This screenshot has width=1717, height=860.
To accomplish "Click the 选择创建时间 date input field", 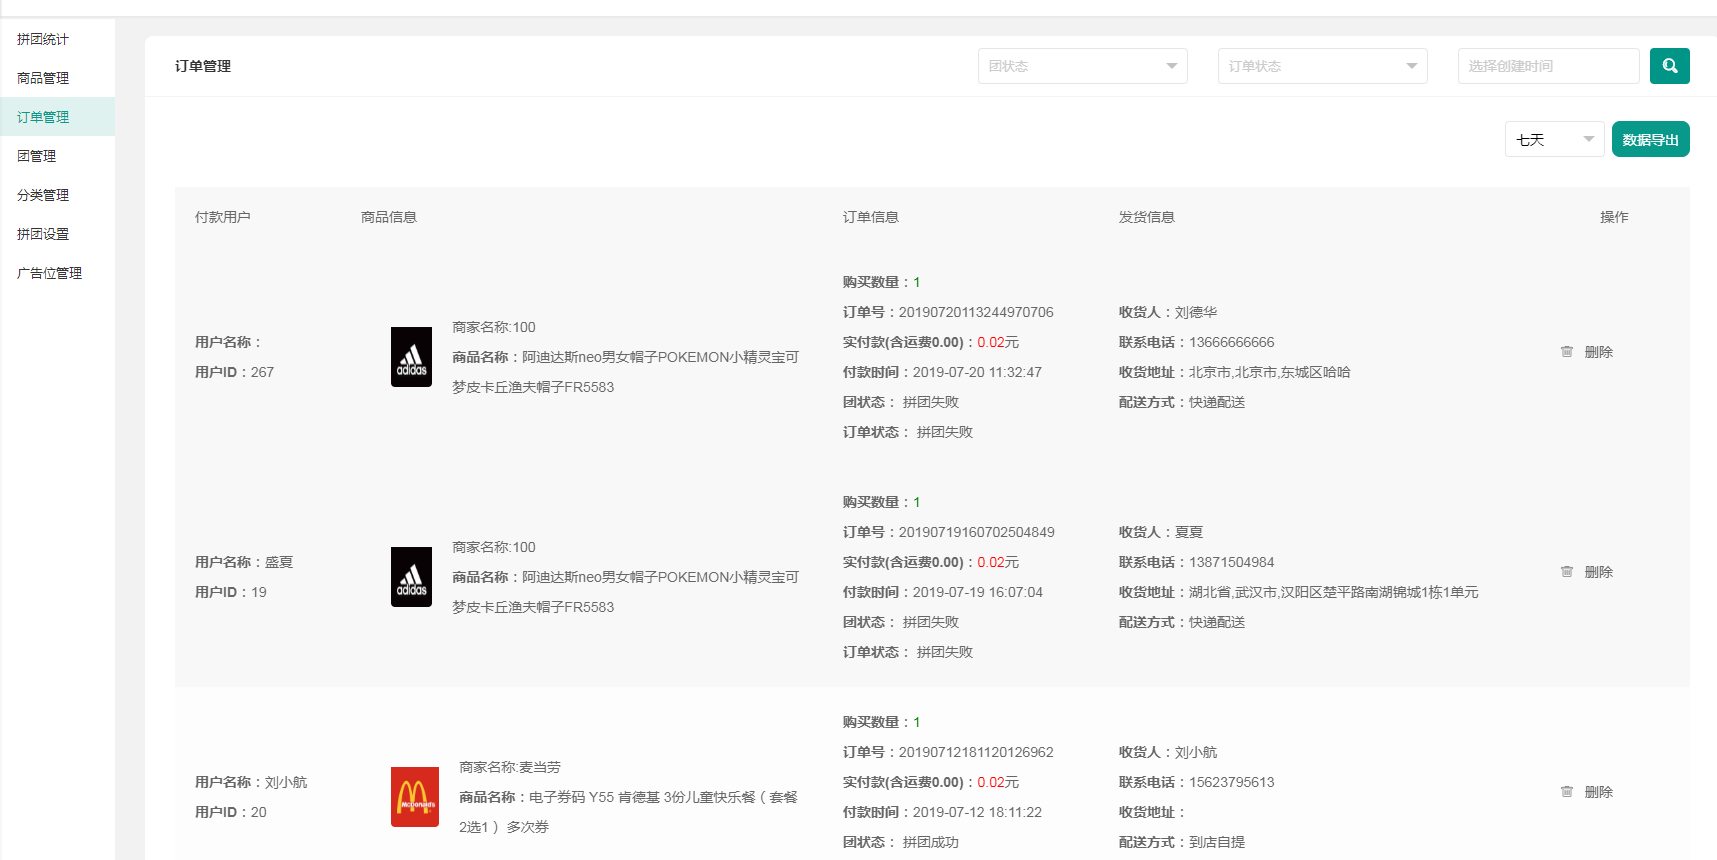I will click(x=1548, y=66).
